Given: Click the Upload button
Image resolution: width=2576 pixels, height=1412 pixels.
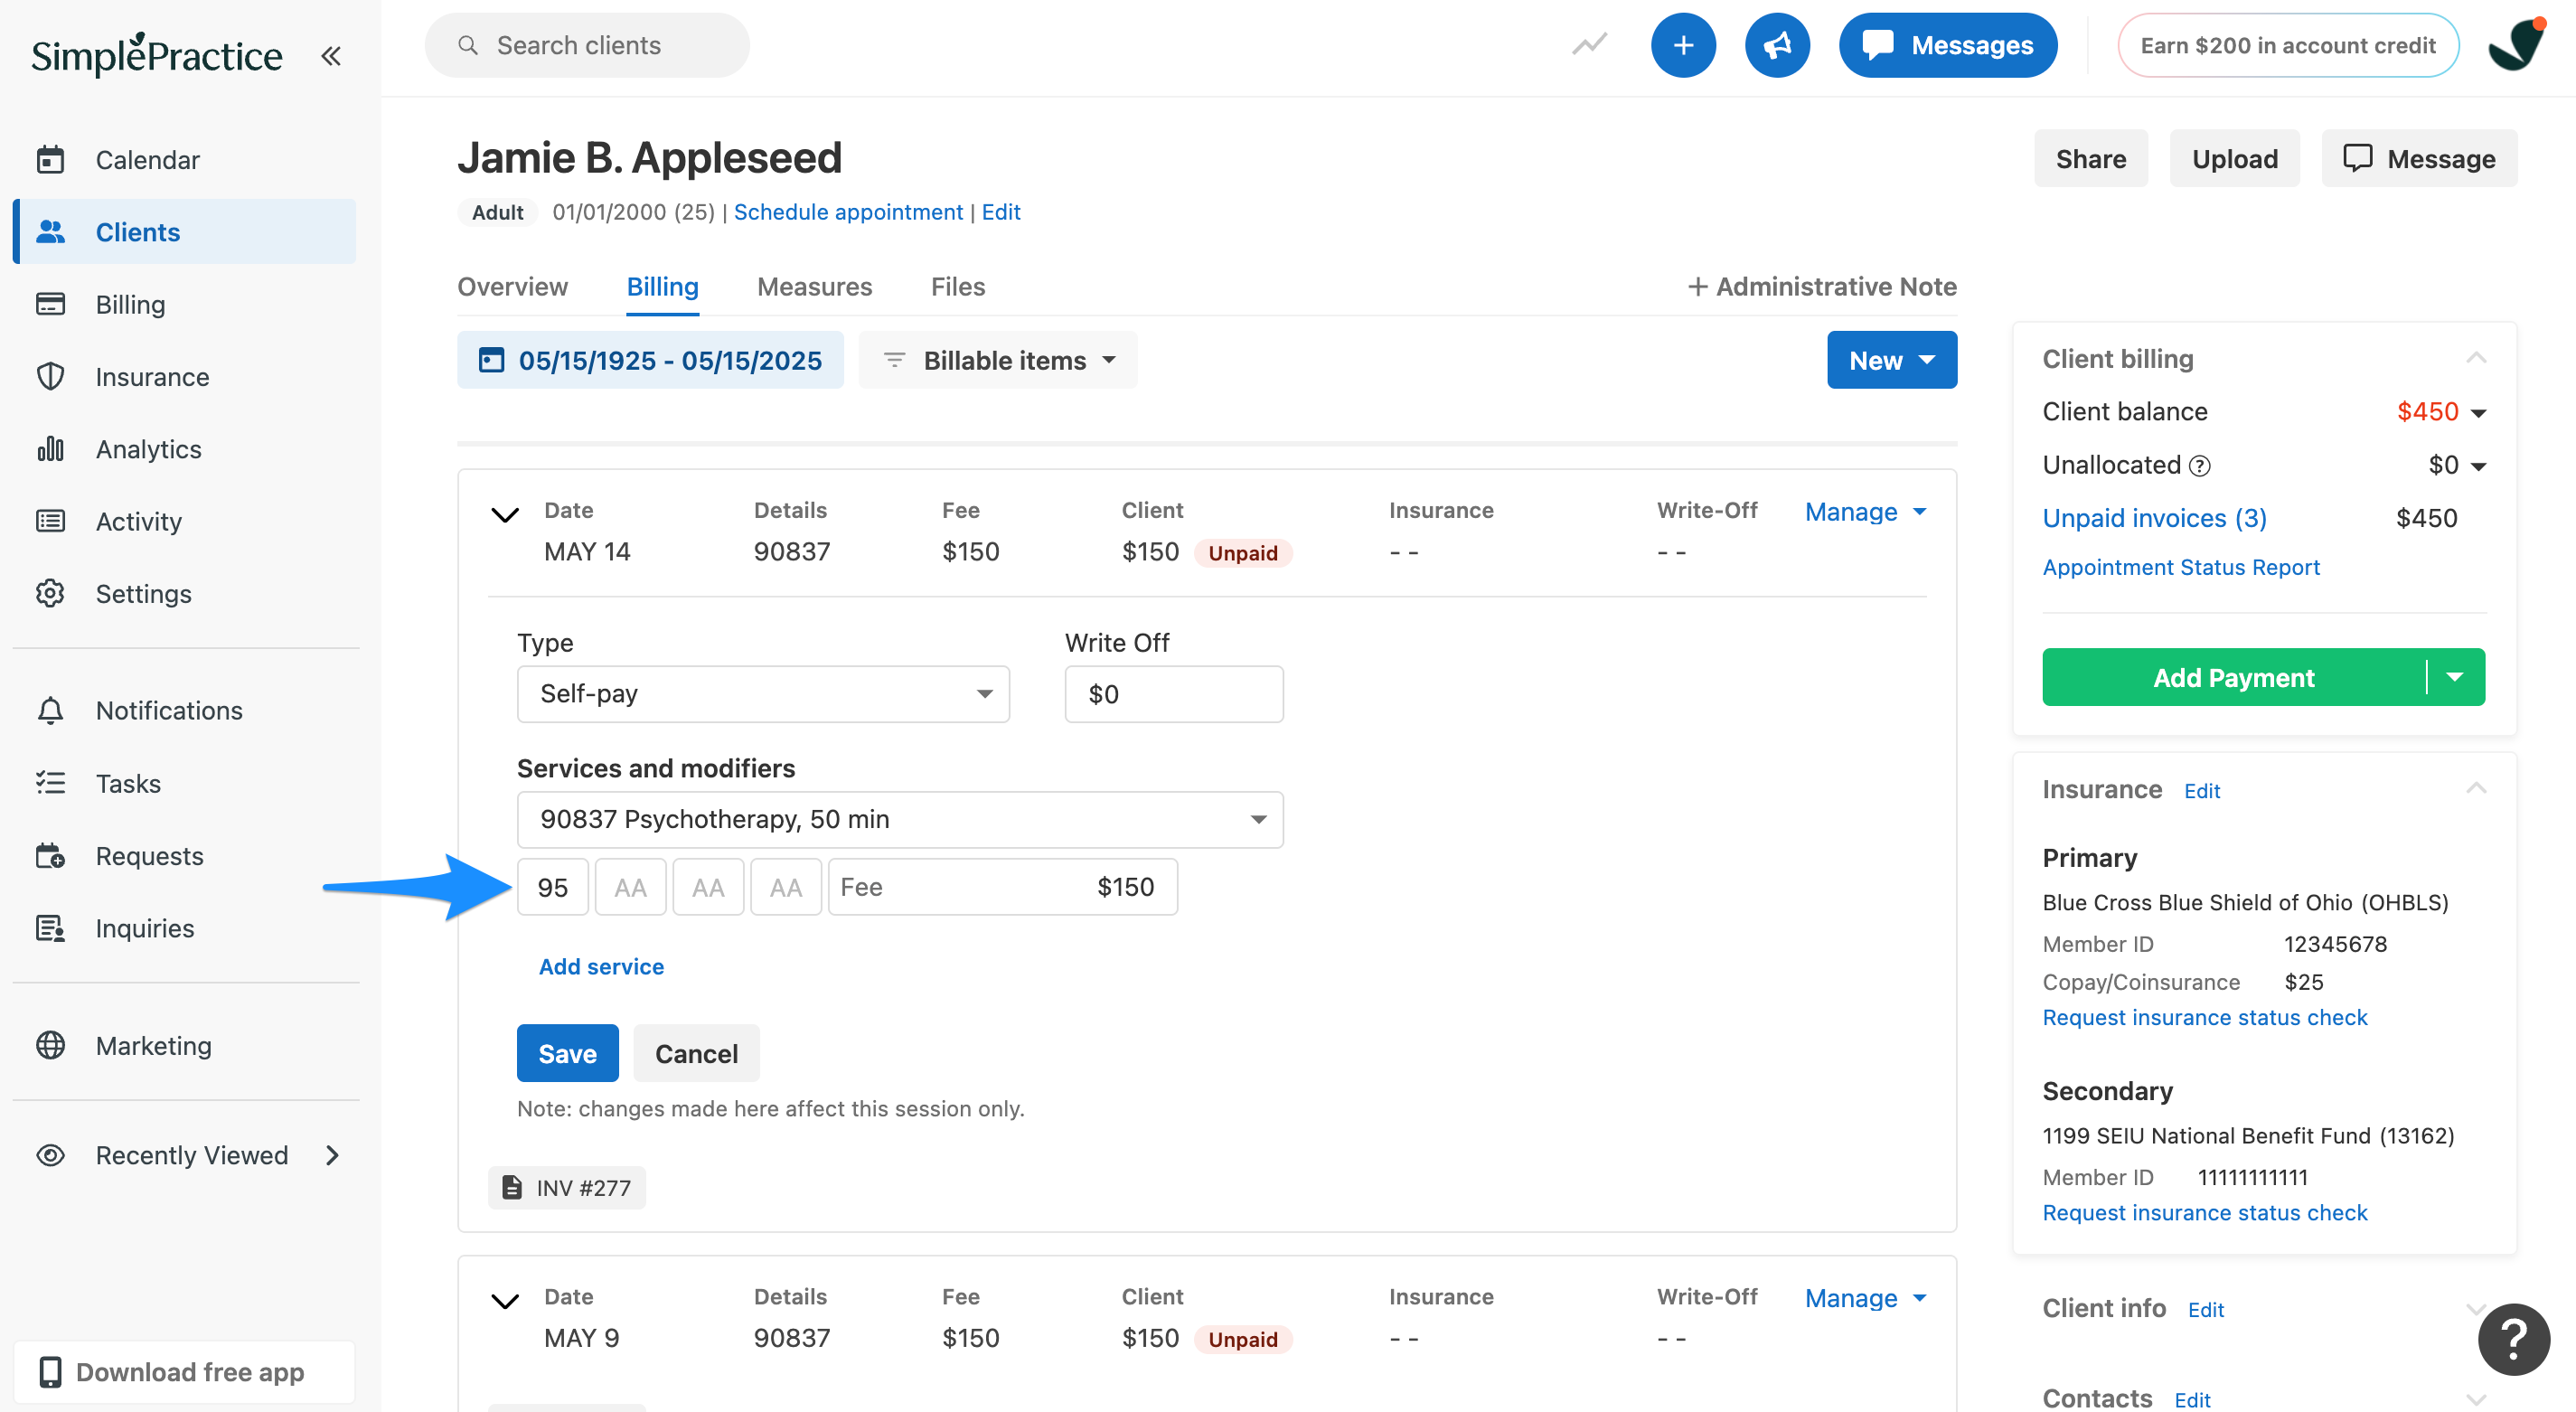Looking at the screenshot, I should [2235, 158].
